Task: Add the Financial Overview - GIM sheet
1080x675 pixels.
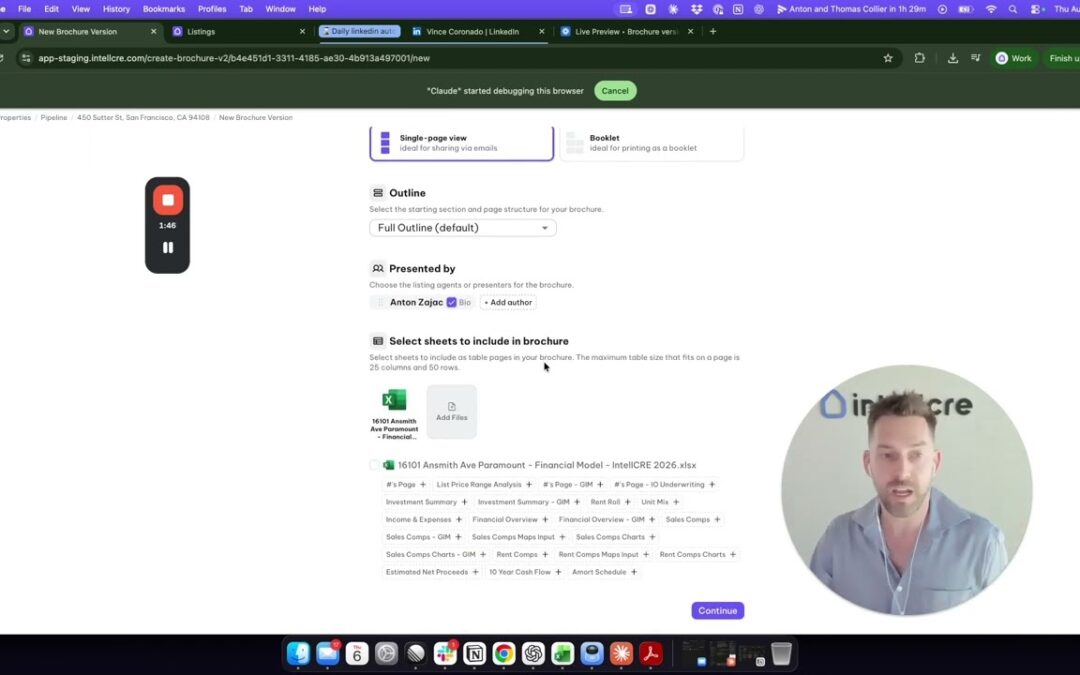Action: [652, 519]
